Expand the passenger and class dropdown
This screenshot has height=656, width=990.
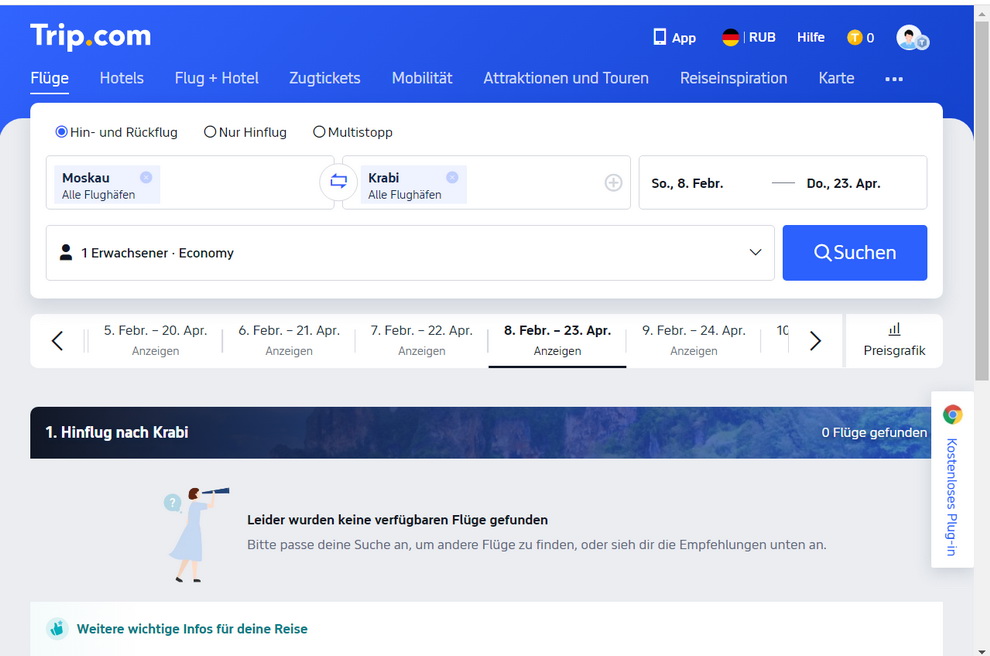point(756,253)
